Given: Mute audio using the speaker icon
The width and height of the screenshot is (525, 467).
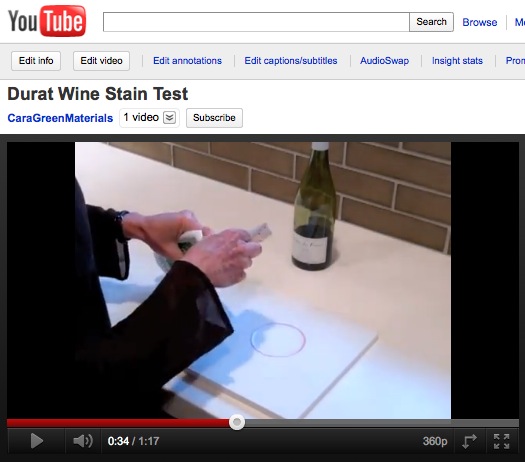Looking at the screenshot, I should 83,441.
